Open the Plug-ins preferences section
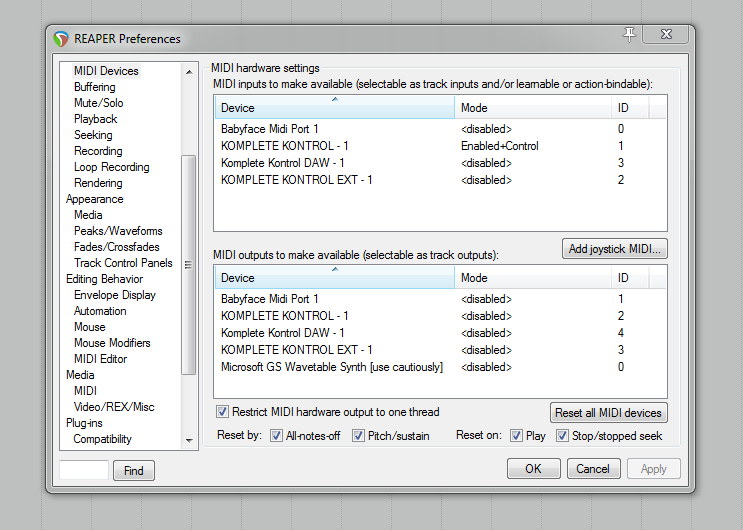The image size is (743, 530). 84,423
